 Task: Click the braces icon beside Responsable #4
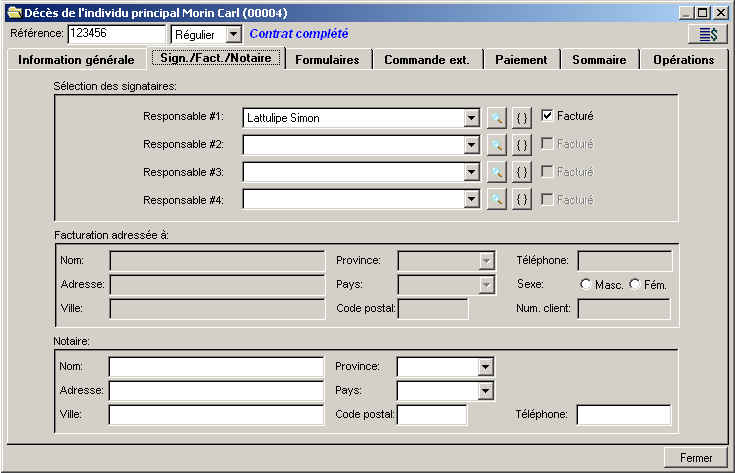click(x=521, y=200)
